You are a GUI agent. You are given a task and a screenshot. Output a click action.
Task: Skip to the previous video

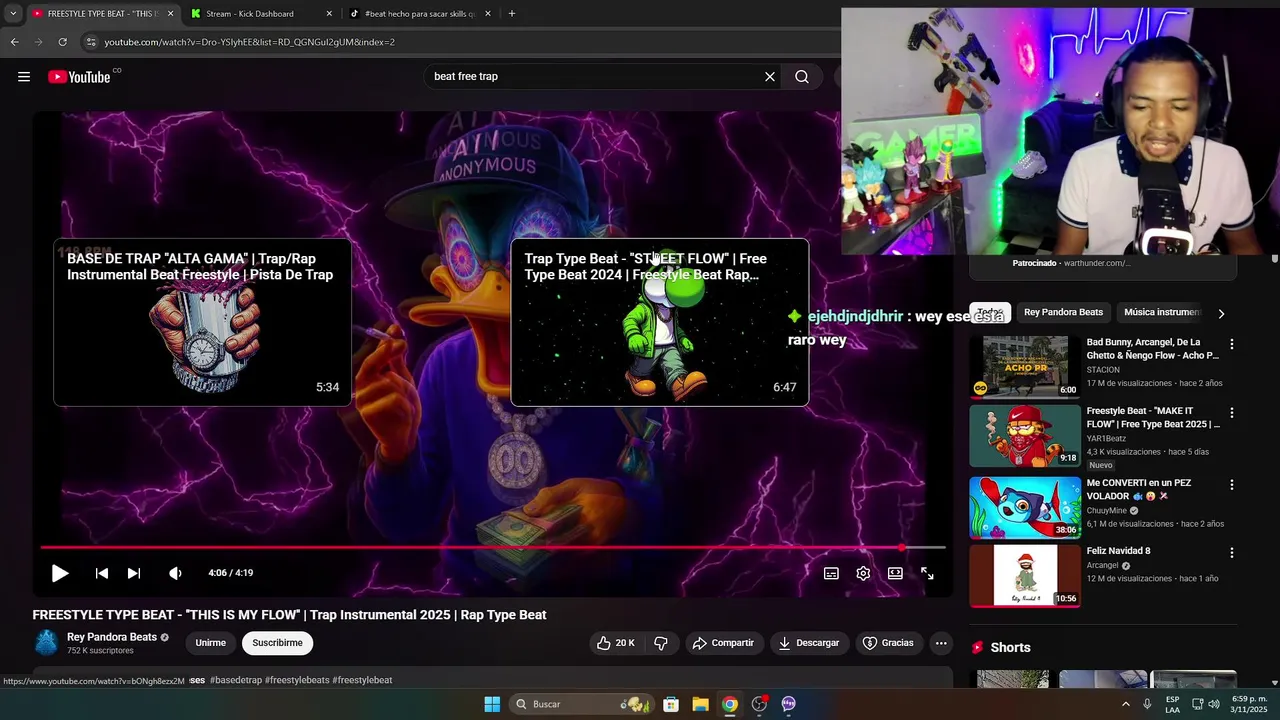[x=102, y=573]
